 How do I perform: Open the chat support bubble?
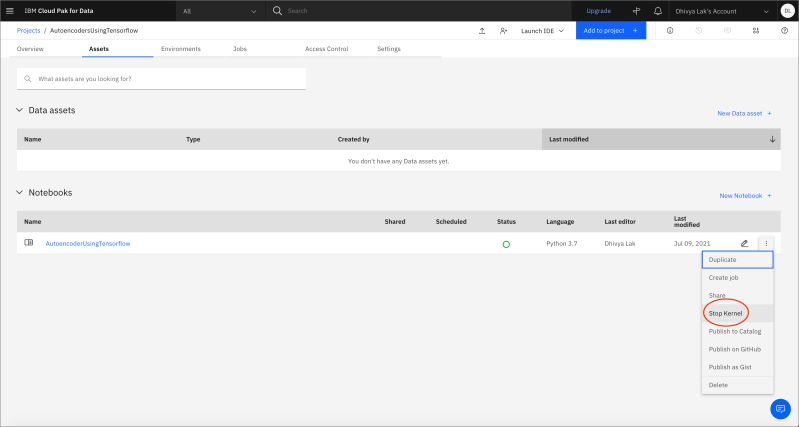coord(780,409)
